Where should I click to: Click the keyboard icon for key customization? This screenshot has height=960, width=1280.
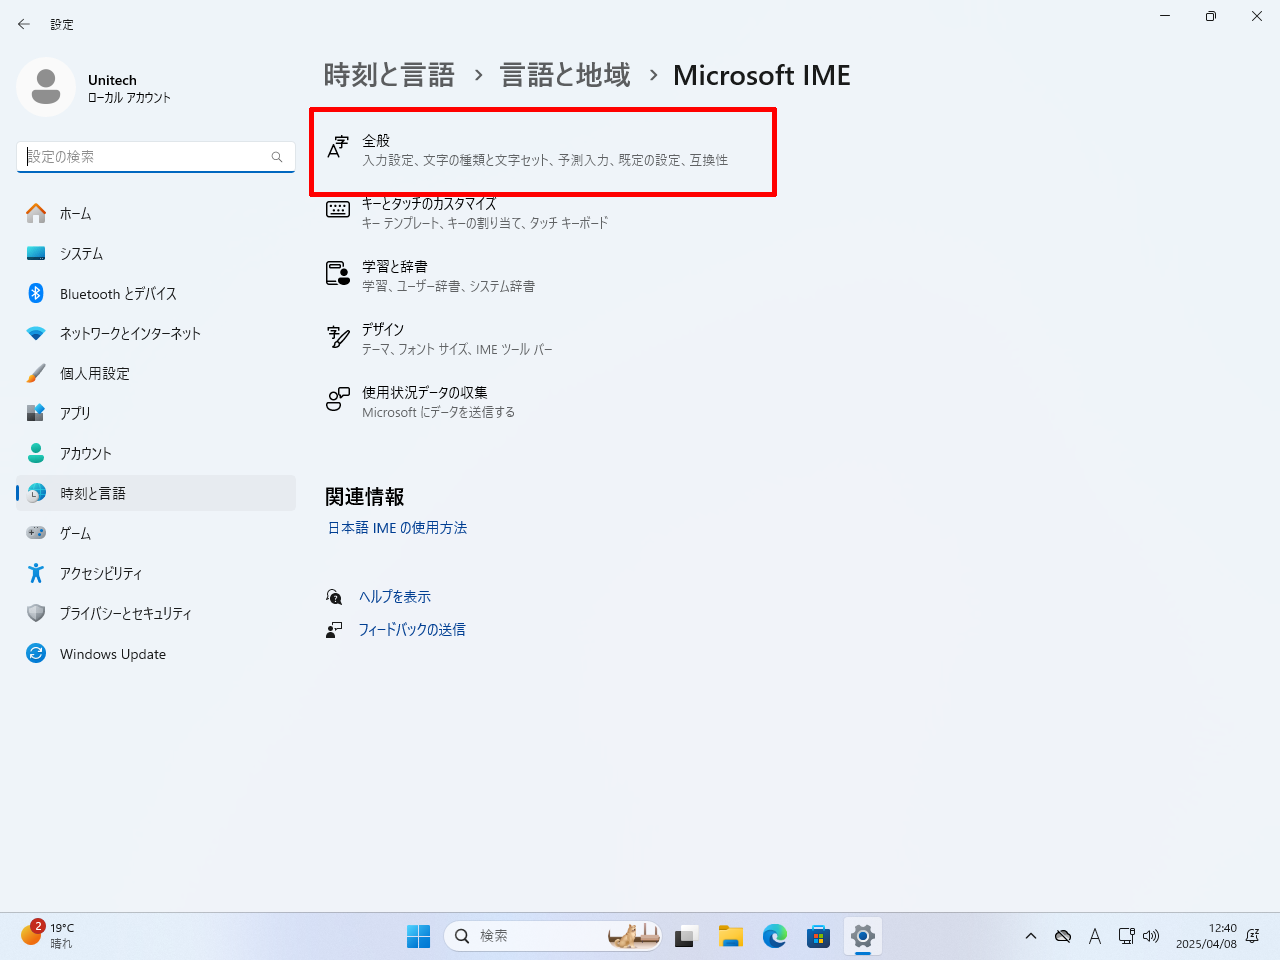pos(338,210)
